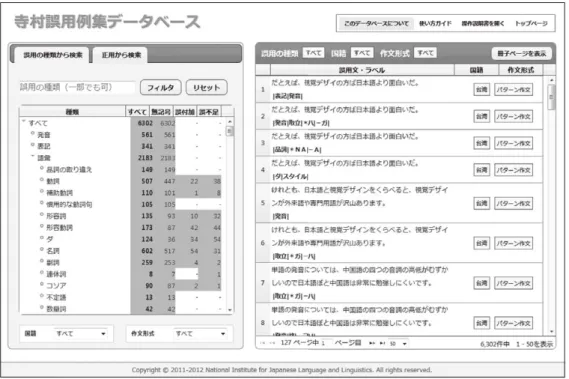Screen dimensions: 569x379
Task: Switch to the 正用から検索 tab
Action: [x=121, y=55]
